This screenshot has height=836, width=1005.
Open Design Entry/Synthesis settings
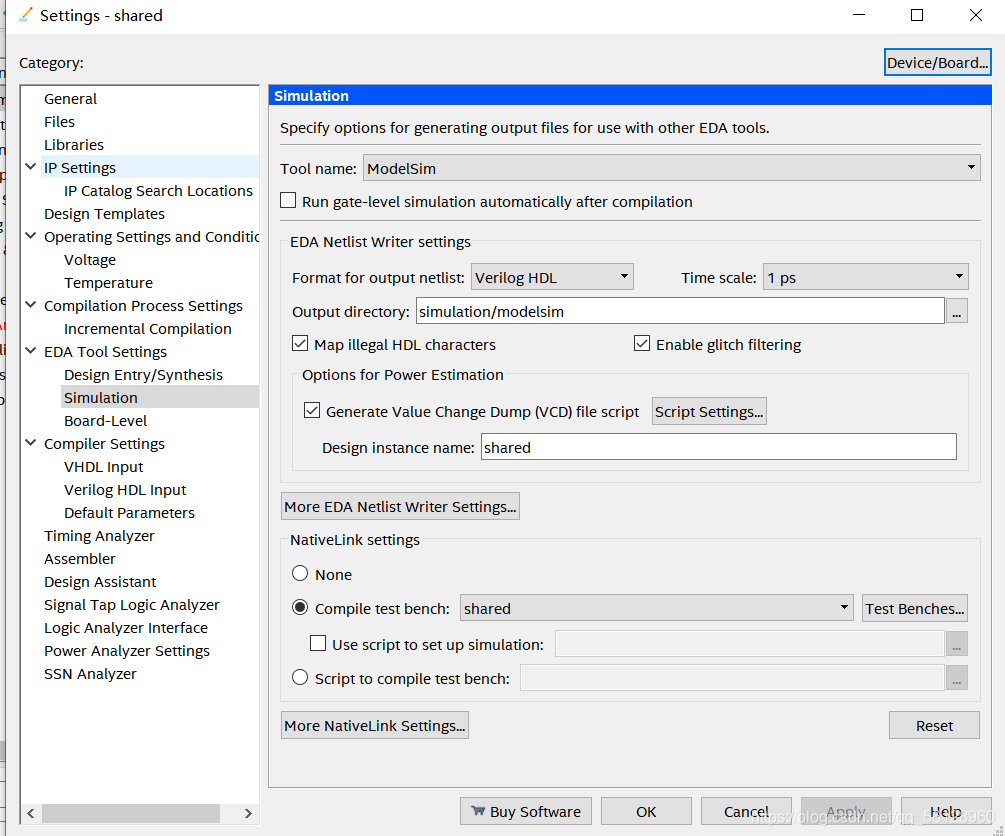[143, 375]
